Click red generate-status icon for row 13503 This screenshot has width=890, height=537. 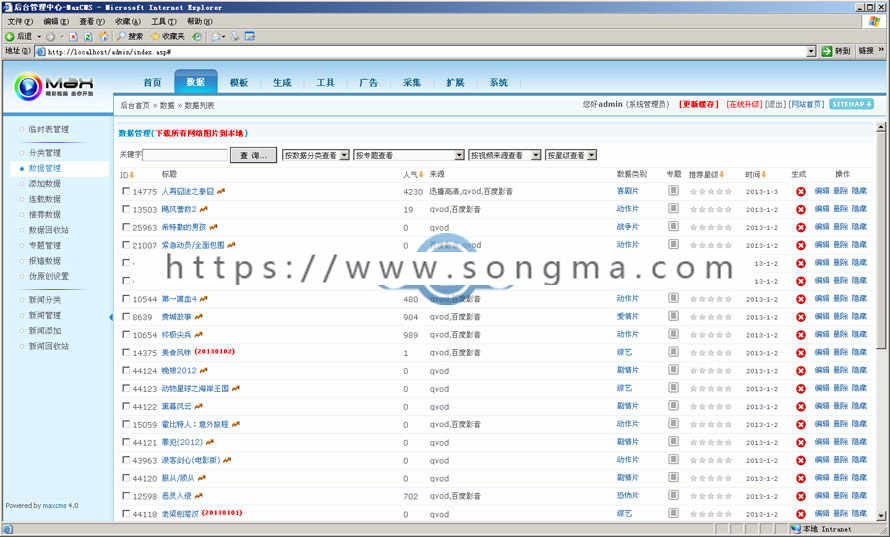tap(800, 209)
